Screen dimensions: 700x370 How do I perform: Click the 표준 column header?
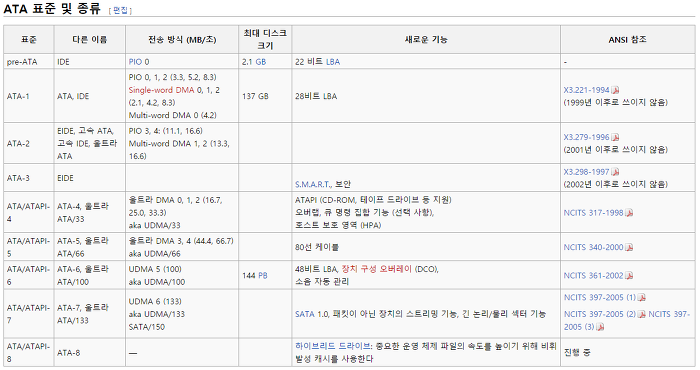(29, 40)
